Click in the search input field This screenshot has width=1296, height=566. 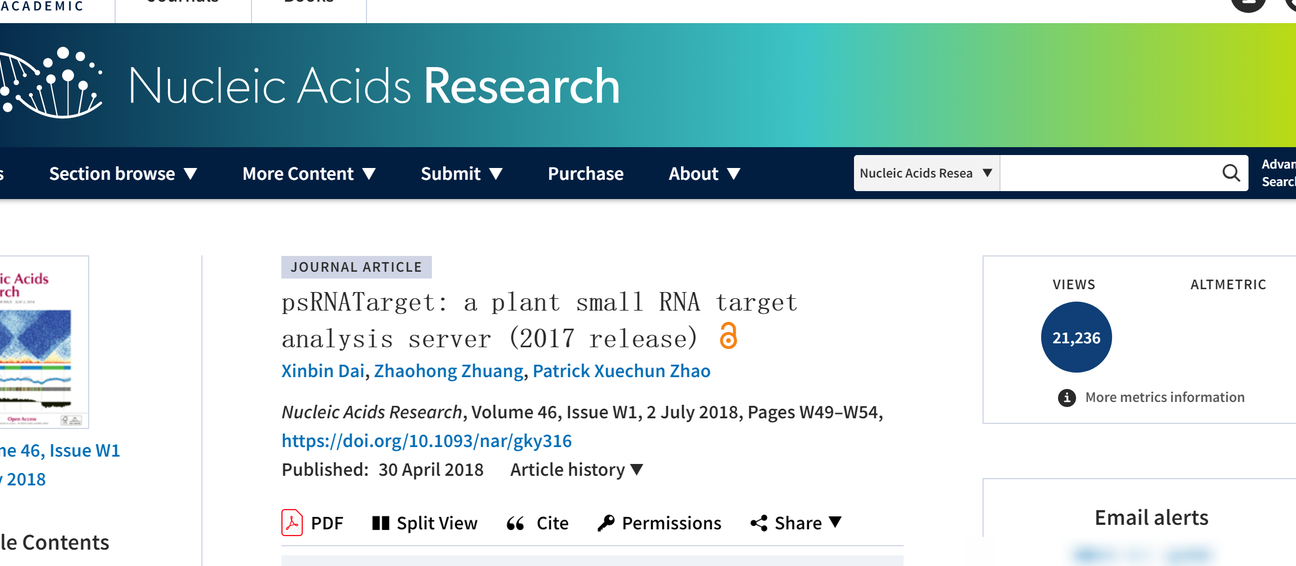point(1108,173)
